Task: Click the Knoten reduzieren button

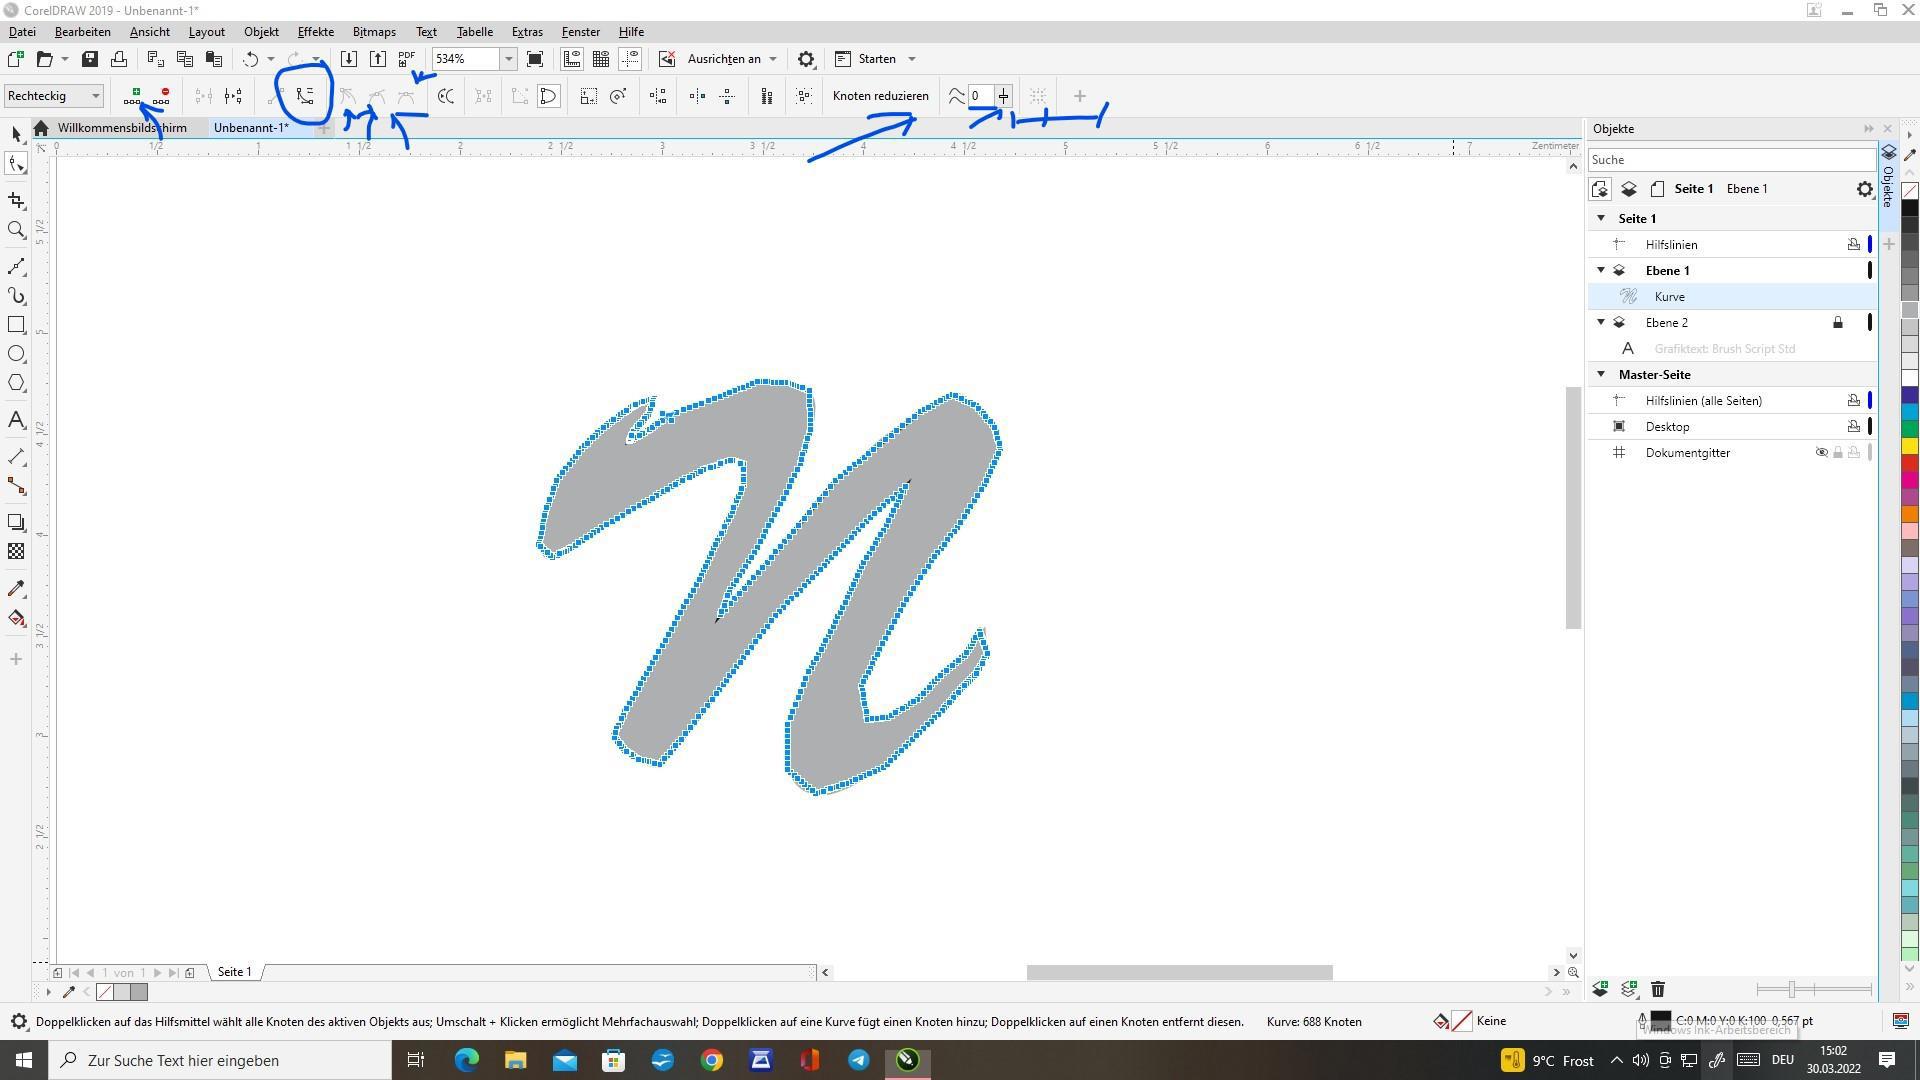Action: point(880,96)
